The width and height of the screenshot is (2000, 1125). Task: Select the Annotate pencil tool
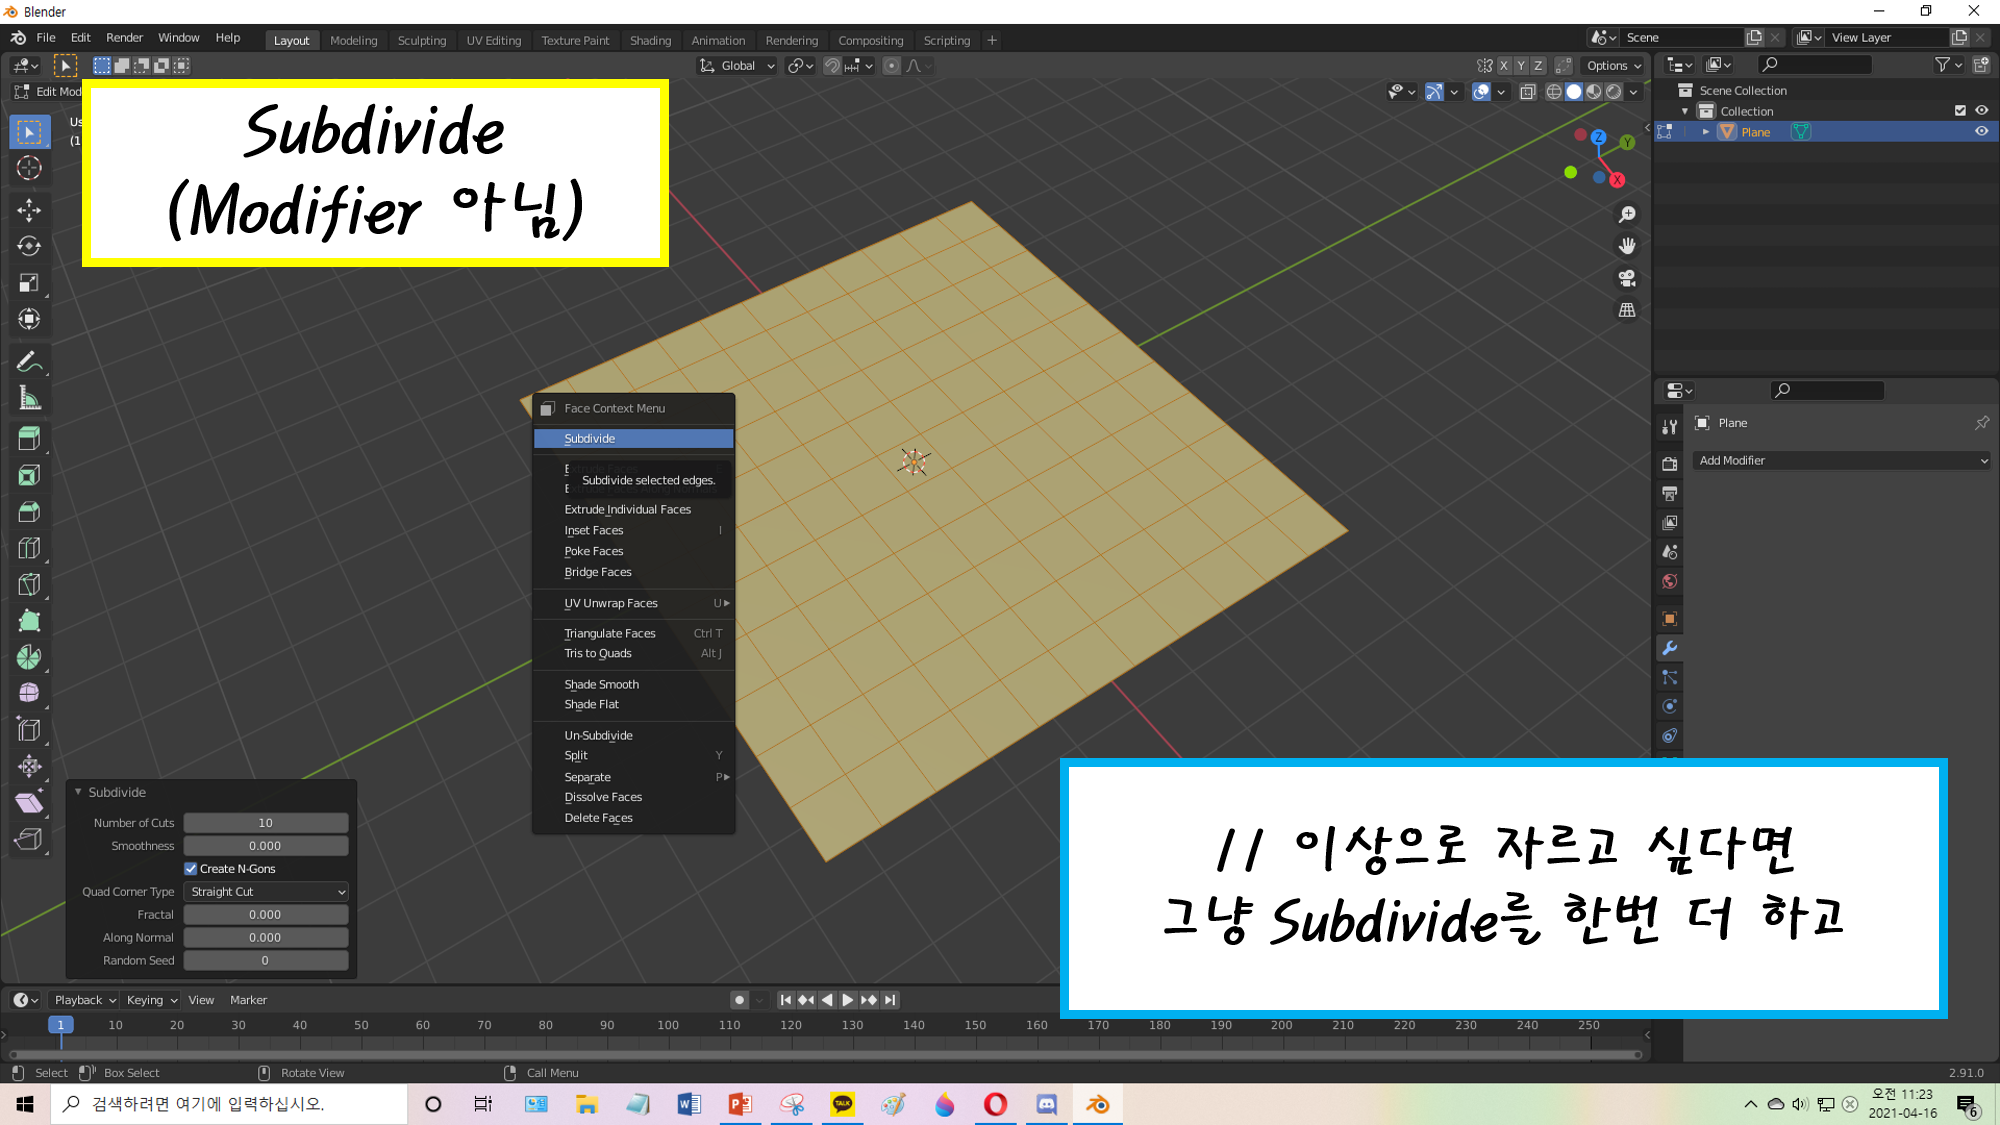29,361
